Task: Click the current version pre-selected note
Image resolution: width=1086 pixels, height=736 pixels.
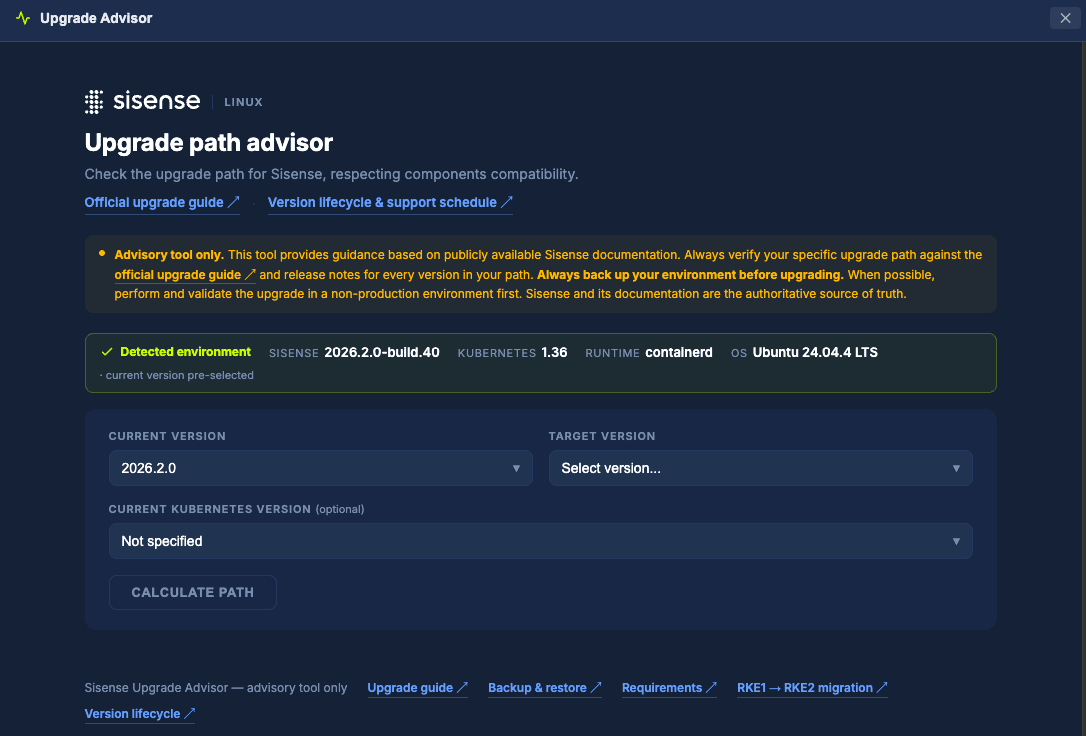Action: (x=177, y=375)
